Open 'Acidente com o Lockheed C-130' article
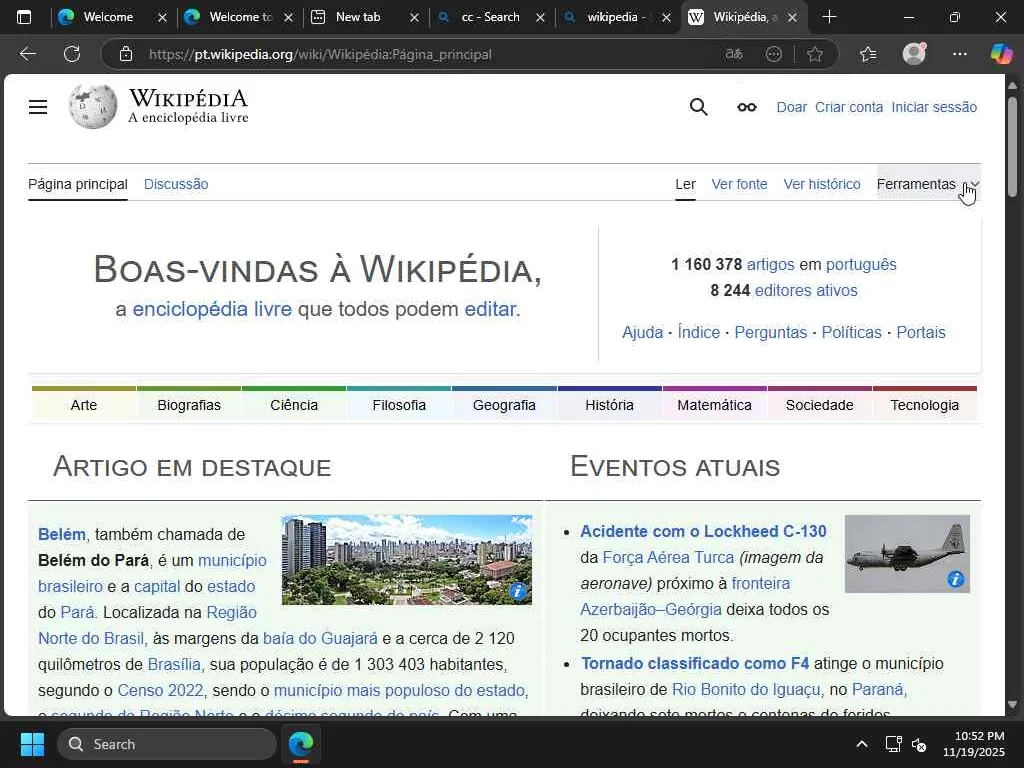Viewport: 1024px width, 768px height. pos(703,532)
